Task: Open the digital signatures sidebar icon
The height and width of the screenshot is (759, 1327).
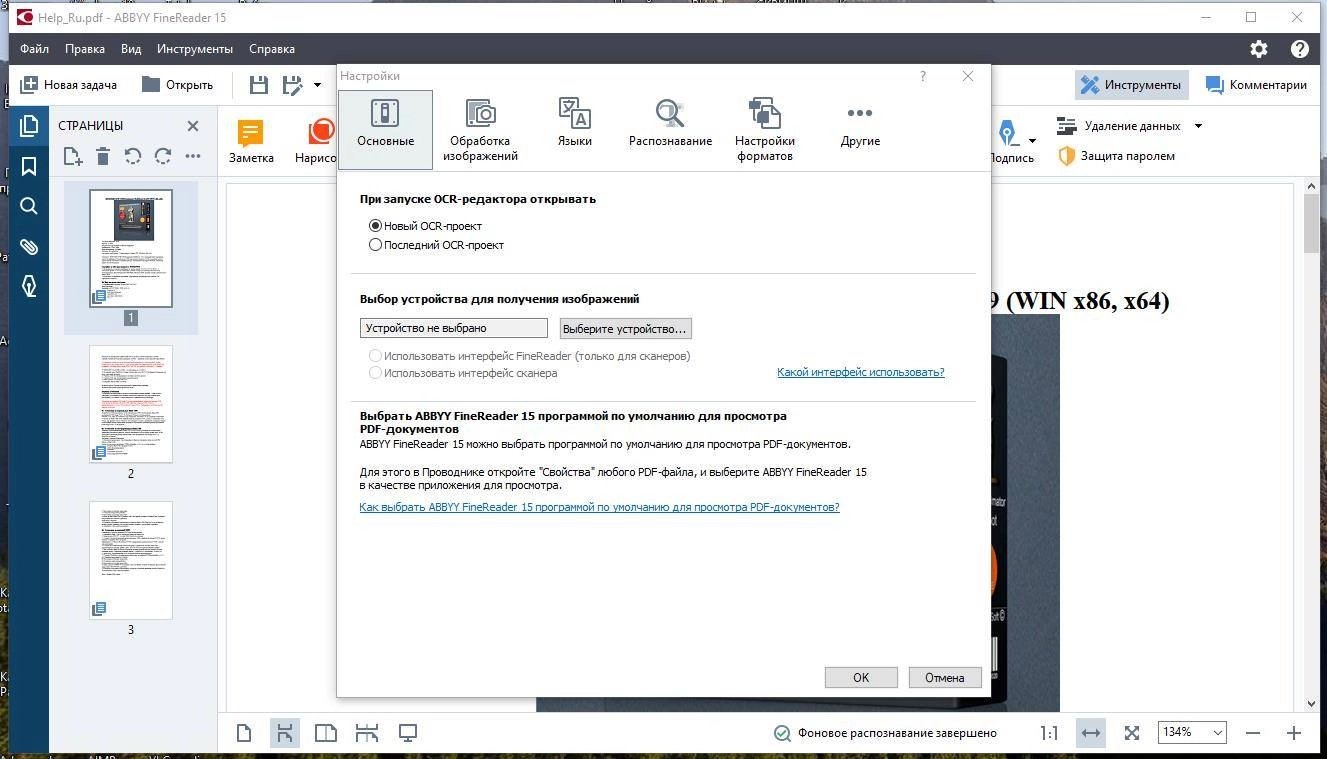Action: (x=29, y=286)
